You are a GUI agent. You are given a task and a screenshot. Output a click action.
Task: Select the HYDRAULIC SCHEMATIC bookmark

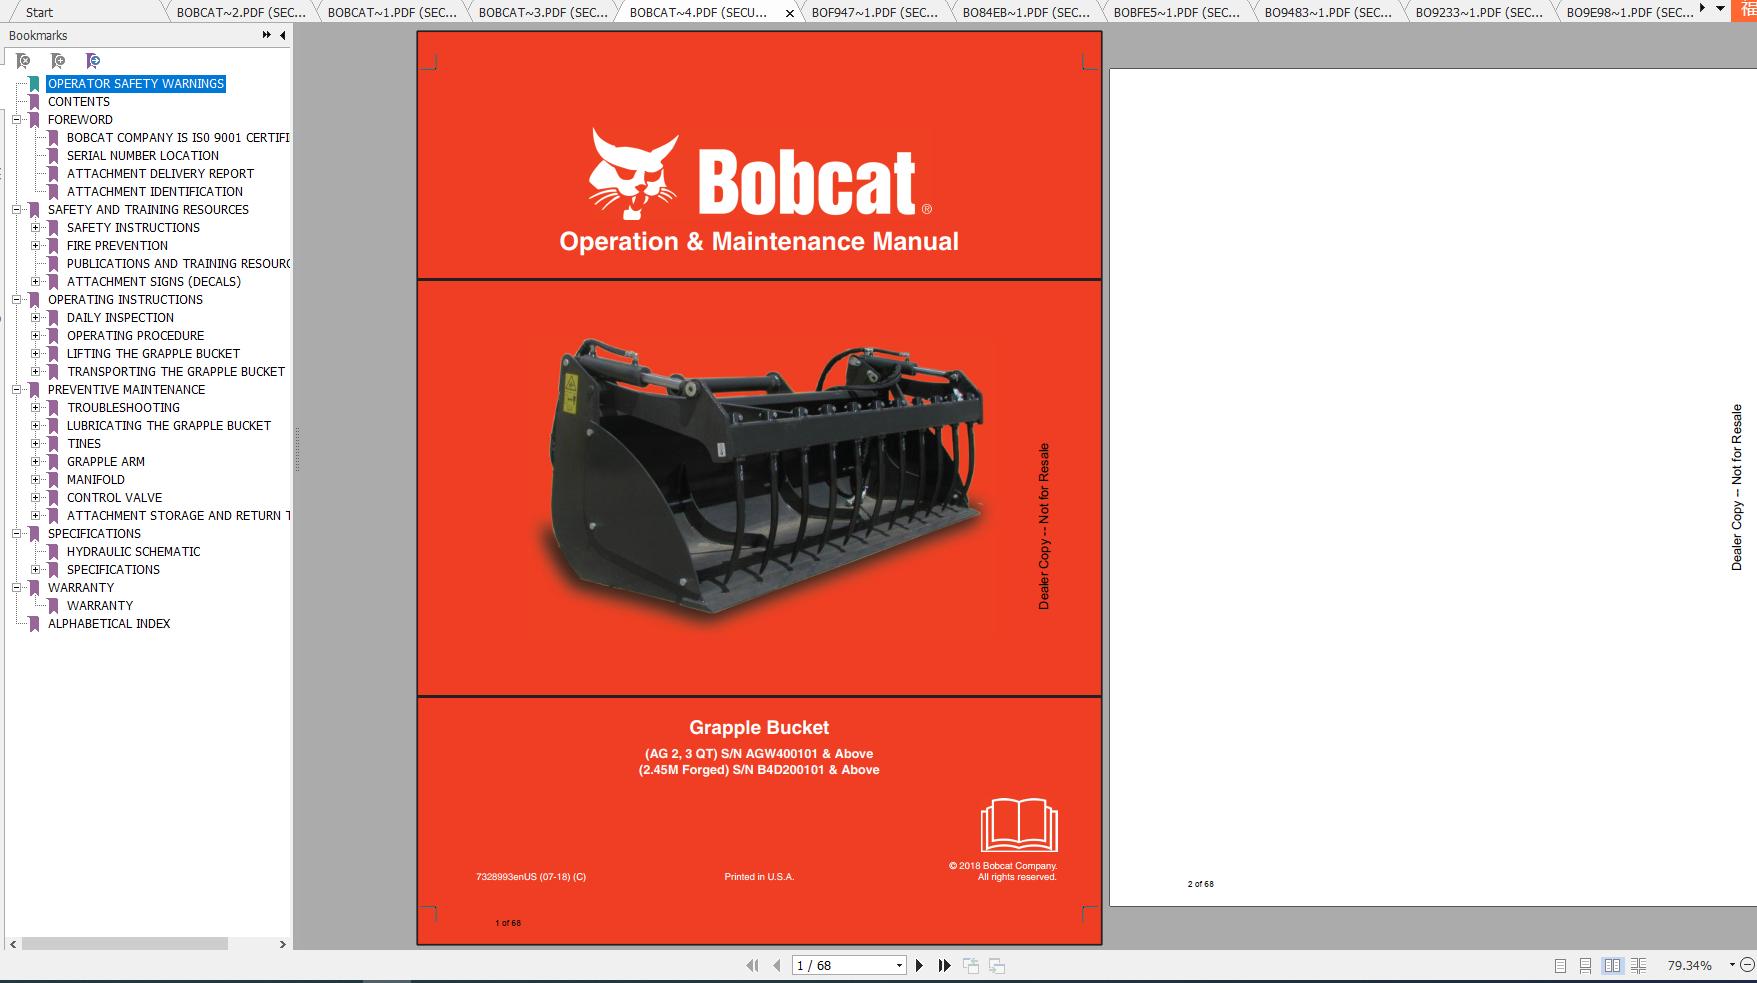click(133, 551)
